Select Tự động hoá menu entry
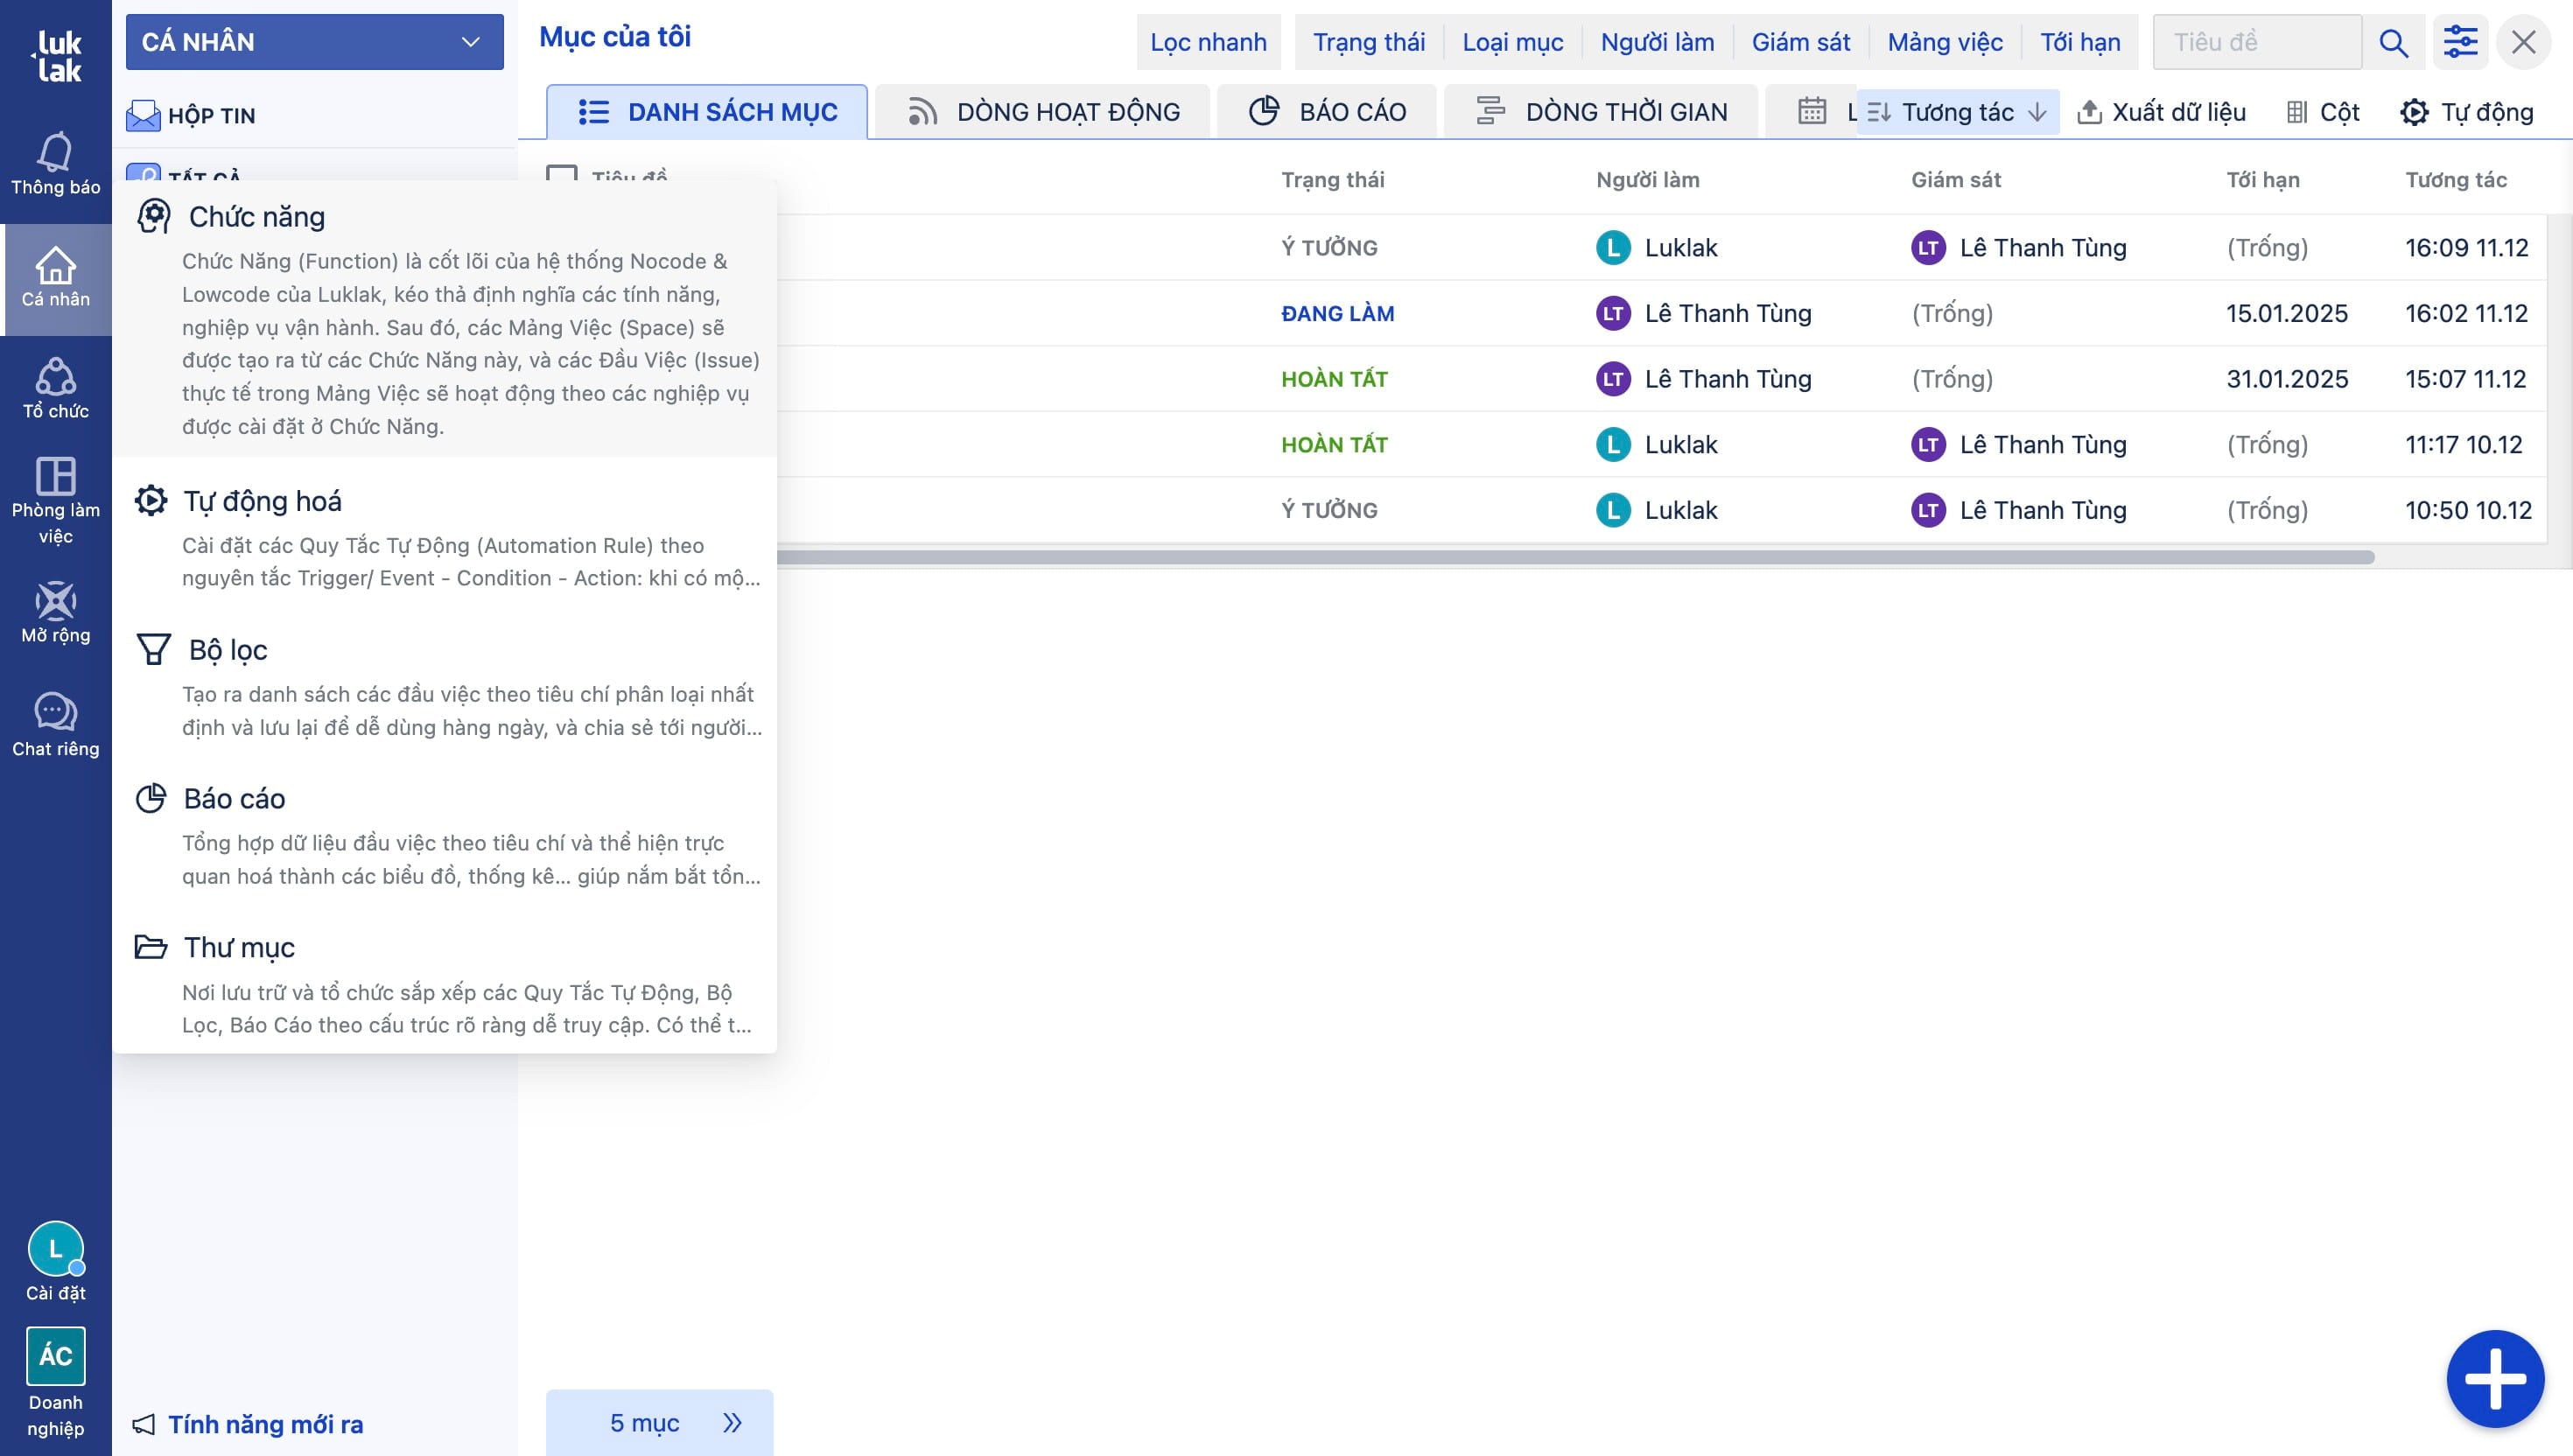Viewport: 2573px width, 1456px height. tap(262, 501)
